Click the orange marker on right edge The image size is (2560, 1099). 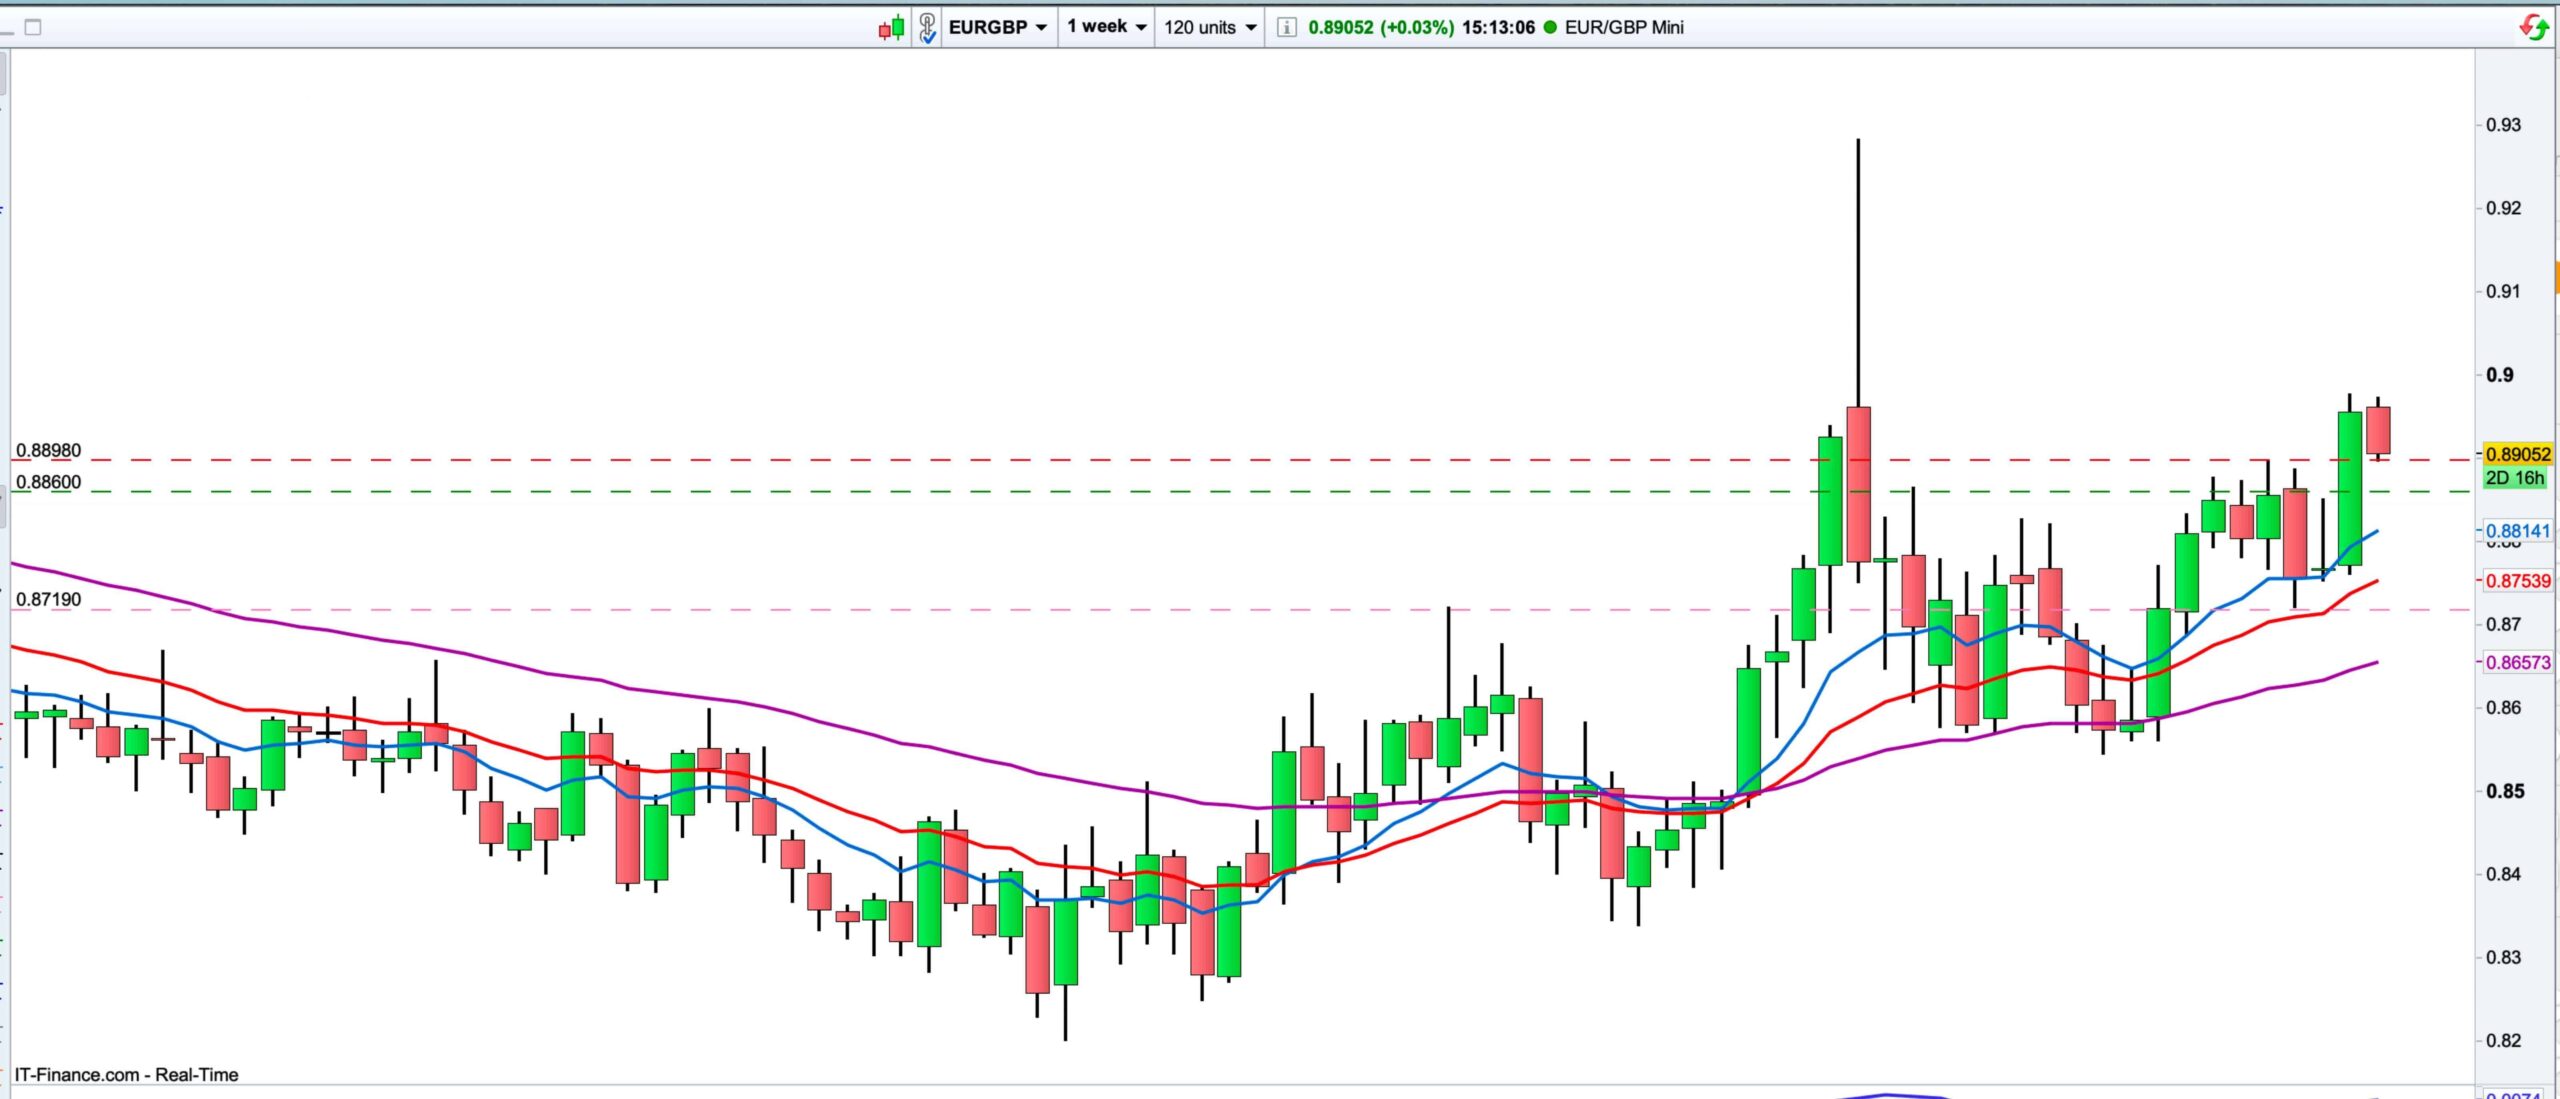(x=2556, y=276)
